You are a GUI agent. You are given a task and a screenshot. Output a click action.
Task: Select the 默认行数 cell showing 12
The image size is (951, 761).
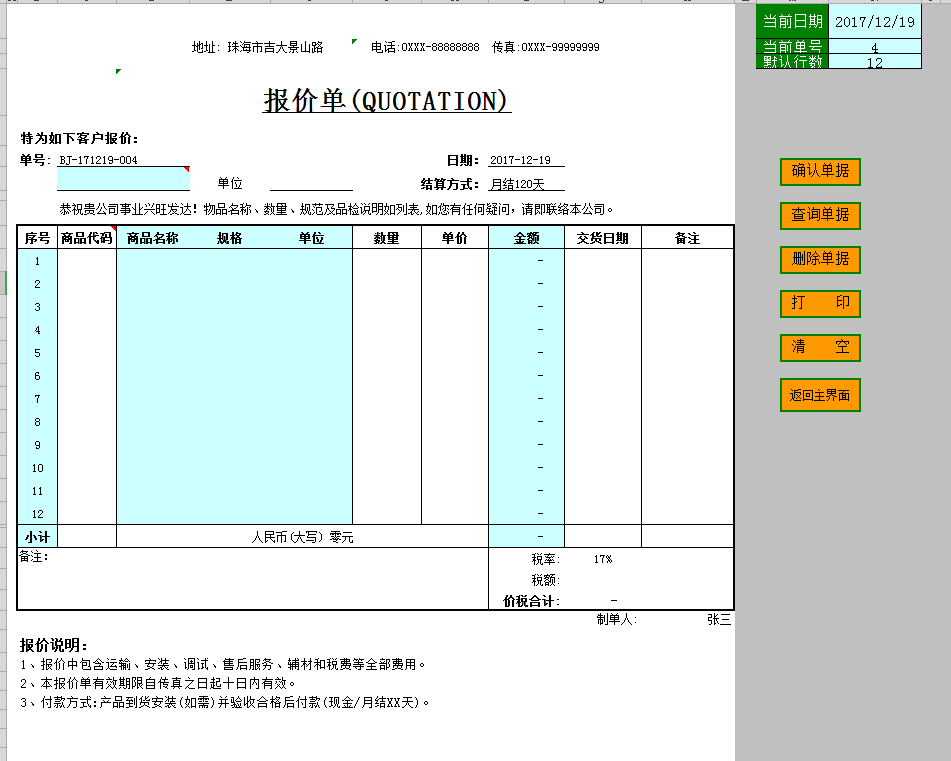(x=874, y=62)
